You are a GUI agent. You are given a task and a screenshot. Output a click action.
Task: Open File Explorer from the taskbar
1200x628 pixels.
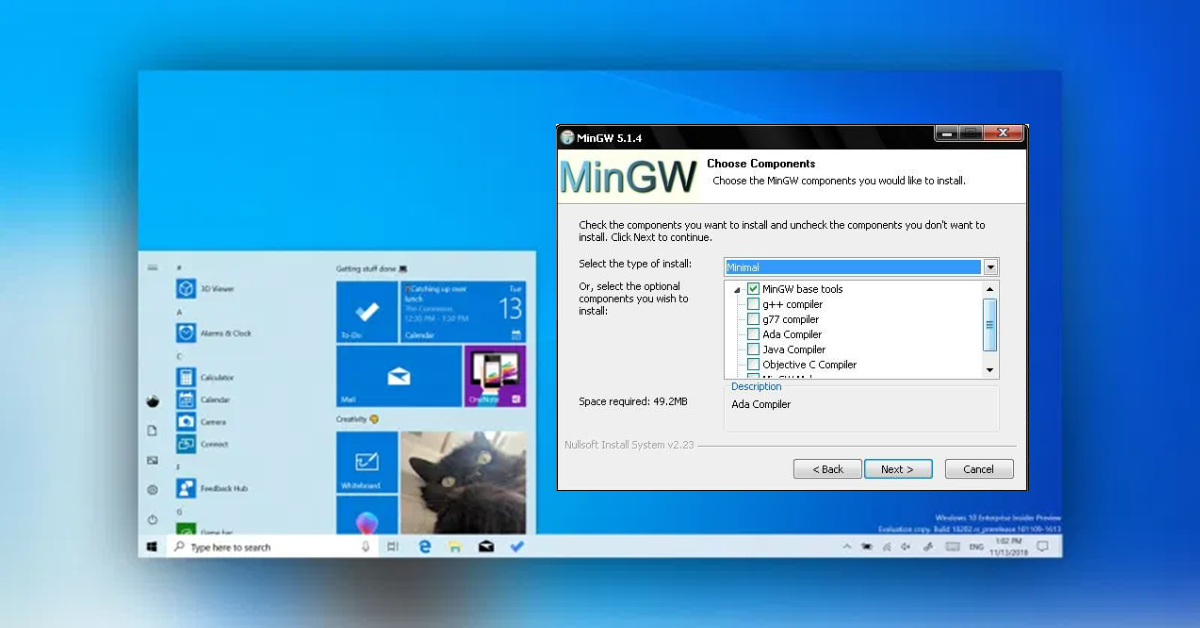pos(454,547)
